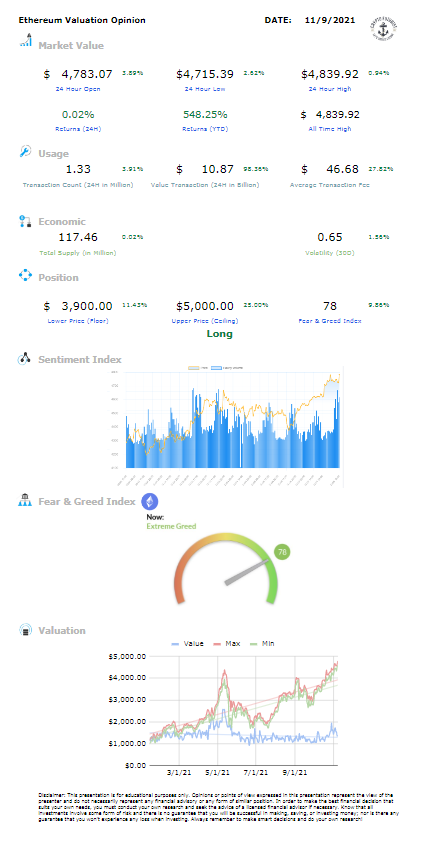
Task: Click the Total Supply (in Million) label
Action: (78, 252)
